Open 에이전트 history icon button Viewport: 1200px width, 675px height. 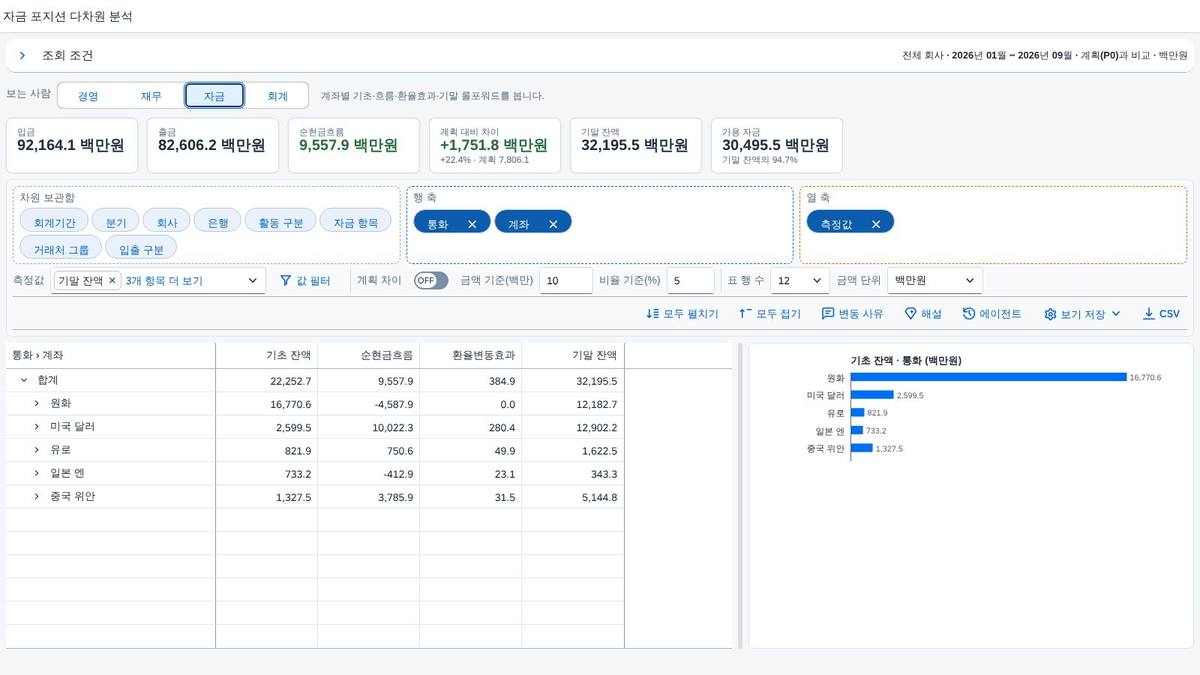point(992,314)
